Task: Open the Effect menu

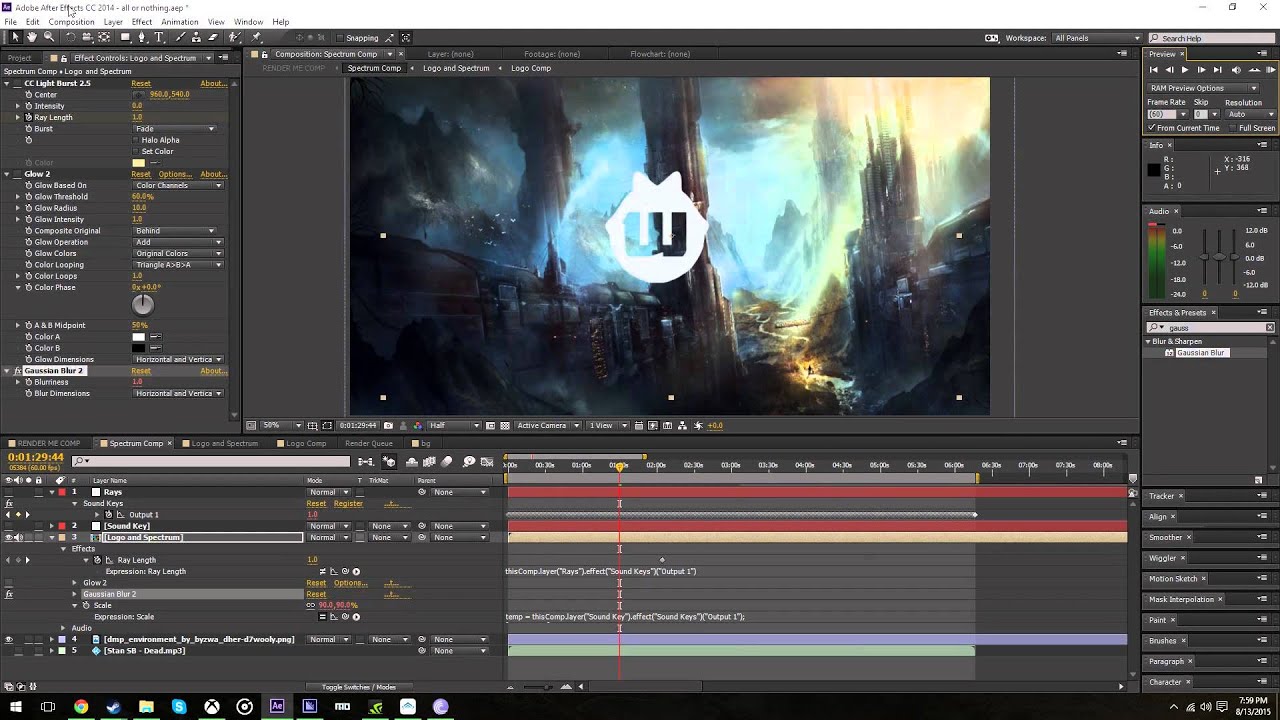Action: pyautogui.click(x=142, y=21)
